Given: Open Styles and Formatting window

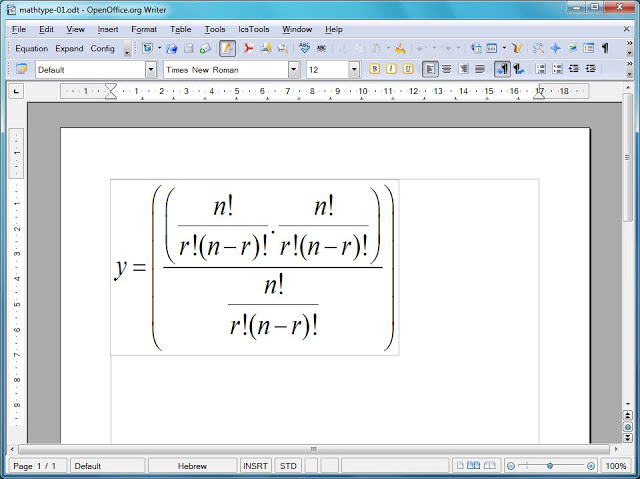Looking at the screenshot, I should 21,69.
